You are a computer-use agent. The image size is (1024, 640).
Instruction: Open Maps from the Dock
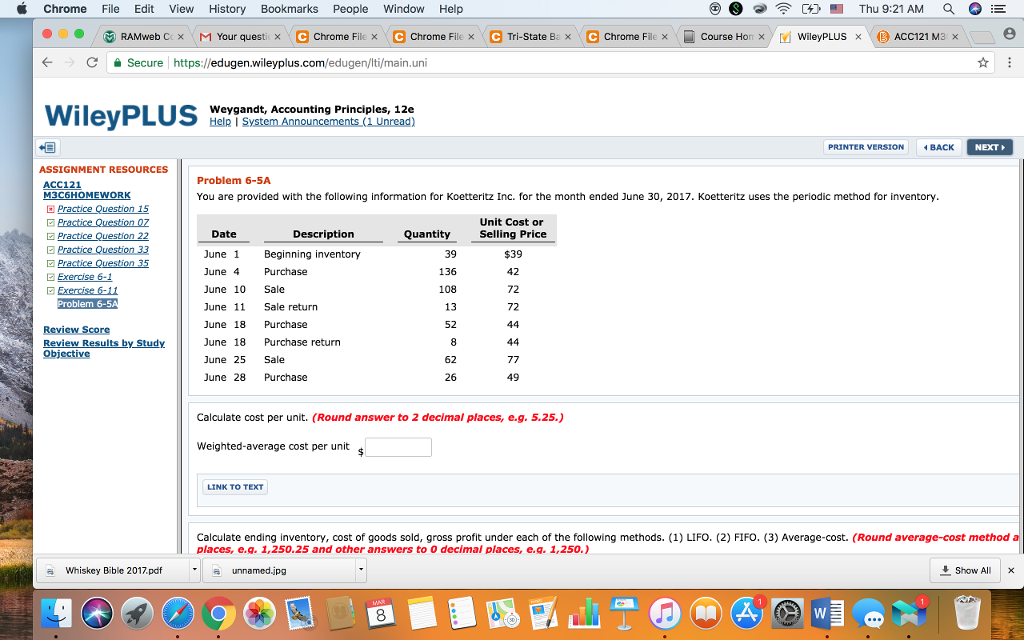click(502, 614)
